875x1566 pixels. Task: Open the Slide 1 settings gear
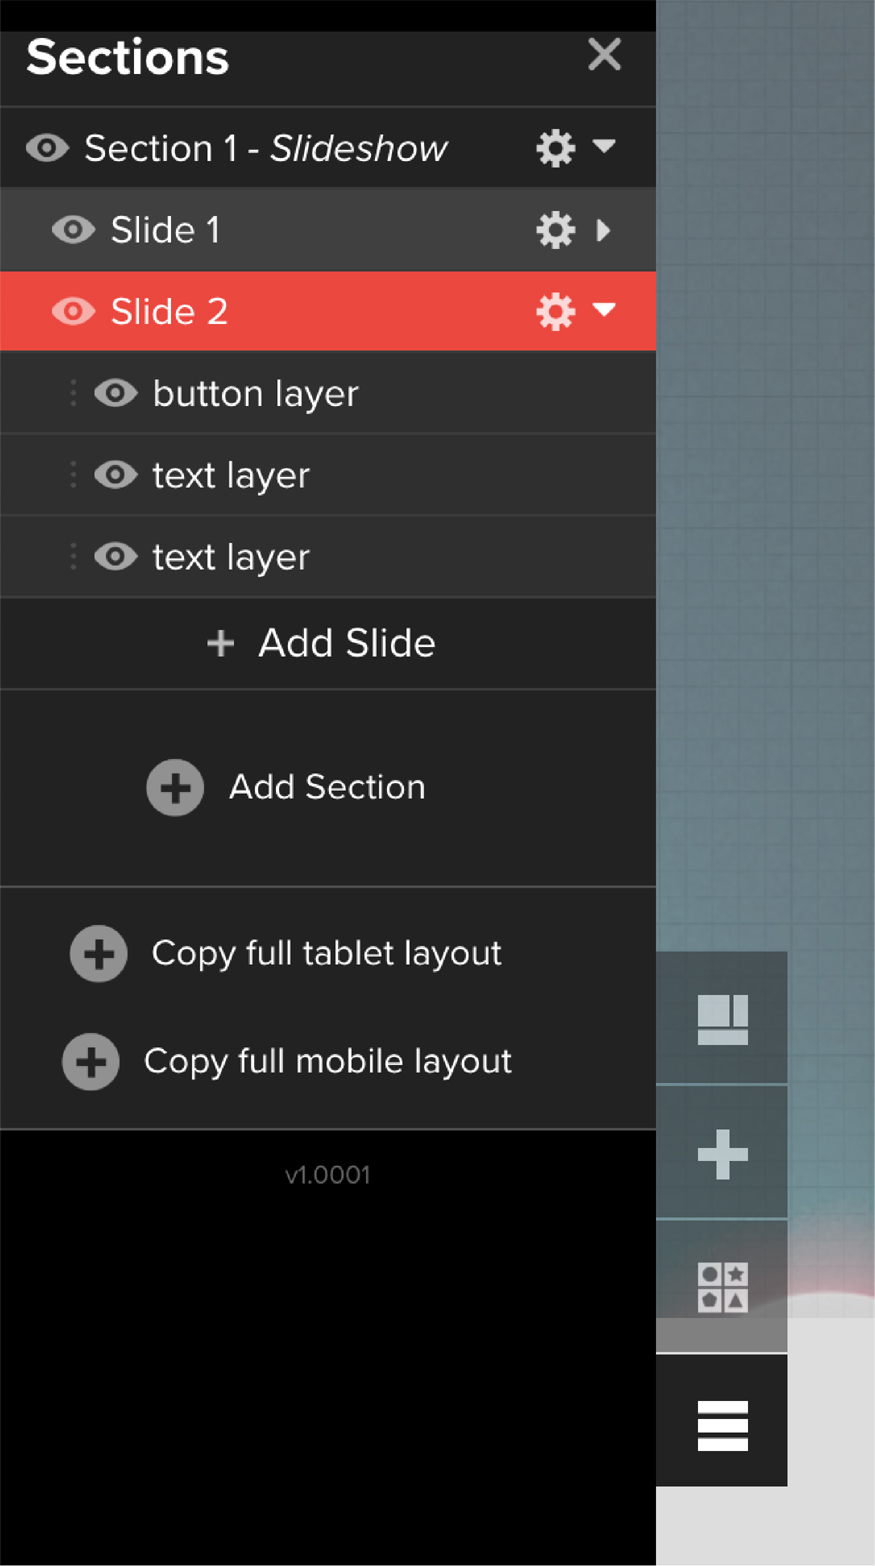pyautogui.click(x=555, y=230)
